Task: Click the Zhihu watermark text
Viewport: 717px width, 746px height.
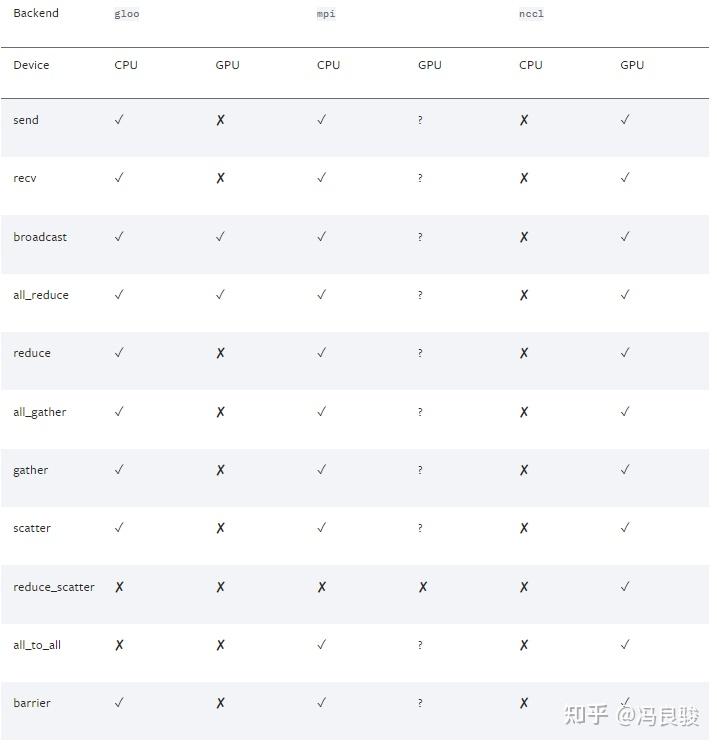Action: point(632,717)
